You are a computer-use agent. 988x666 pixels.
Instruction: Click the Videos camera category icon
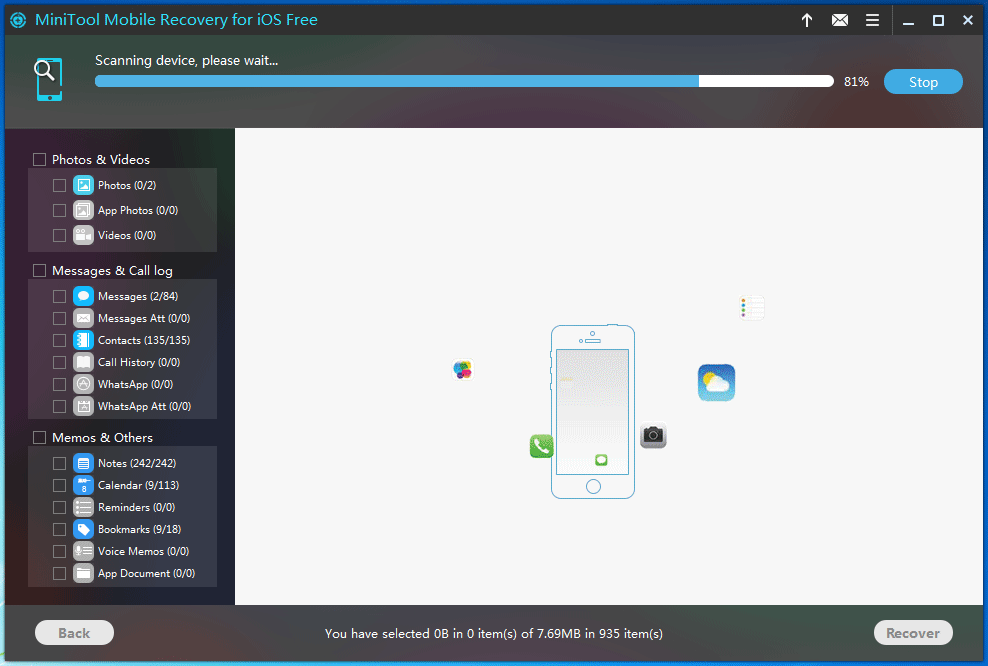[x=83, y=235]
